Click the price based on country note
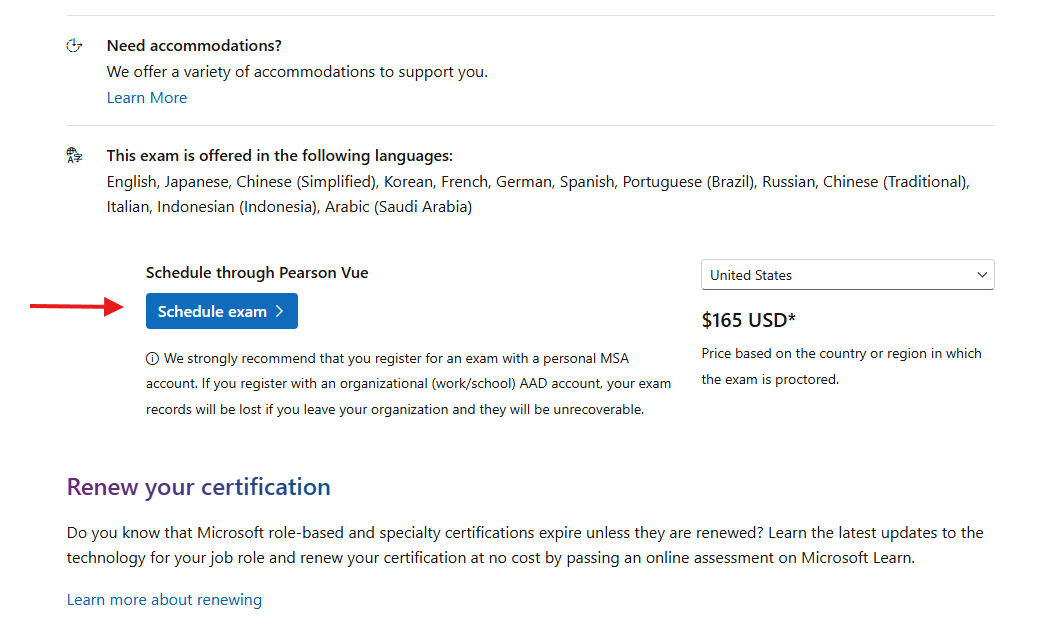 tap(841, 366)
